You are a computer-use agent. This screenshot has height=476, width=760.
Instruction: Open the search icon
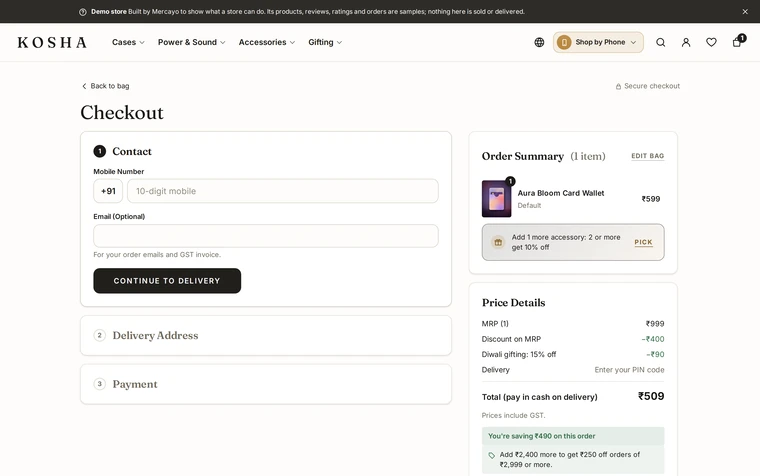660,43
